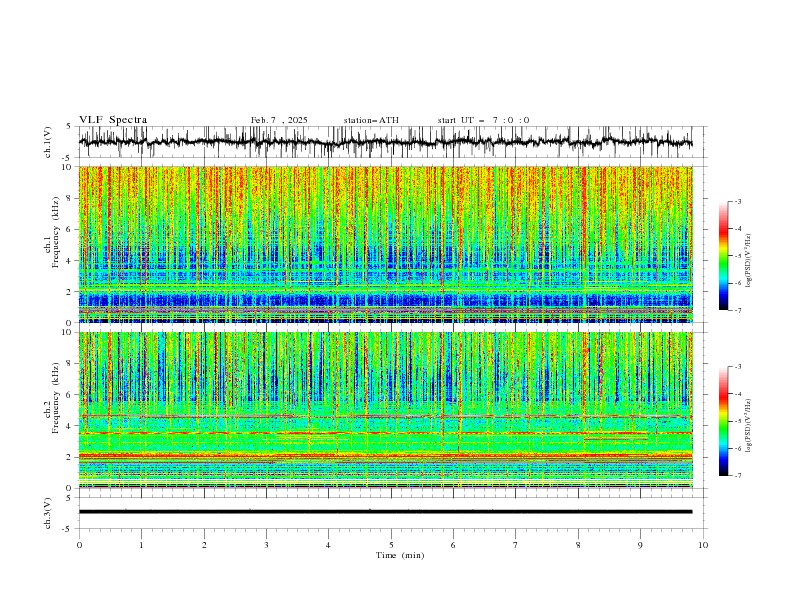Click the 'VLF Spectra' title text
The image size is (792, 612).
[113, 120]
